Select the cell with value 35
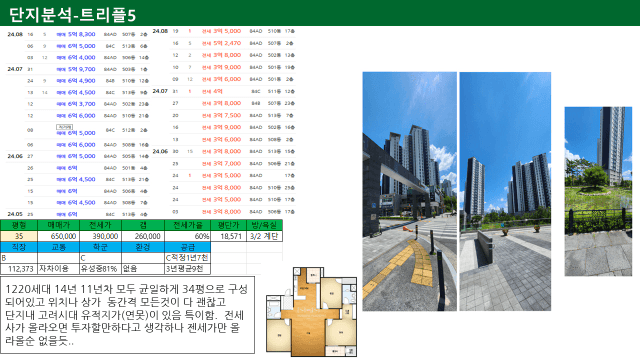640x360 pixels. coord(19,236)
